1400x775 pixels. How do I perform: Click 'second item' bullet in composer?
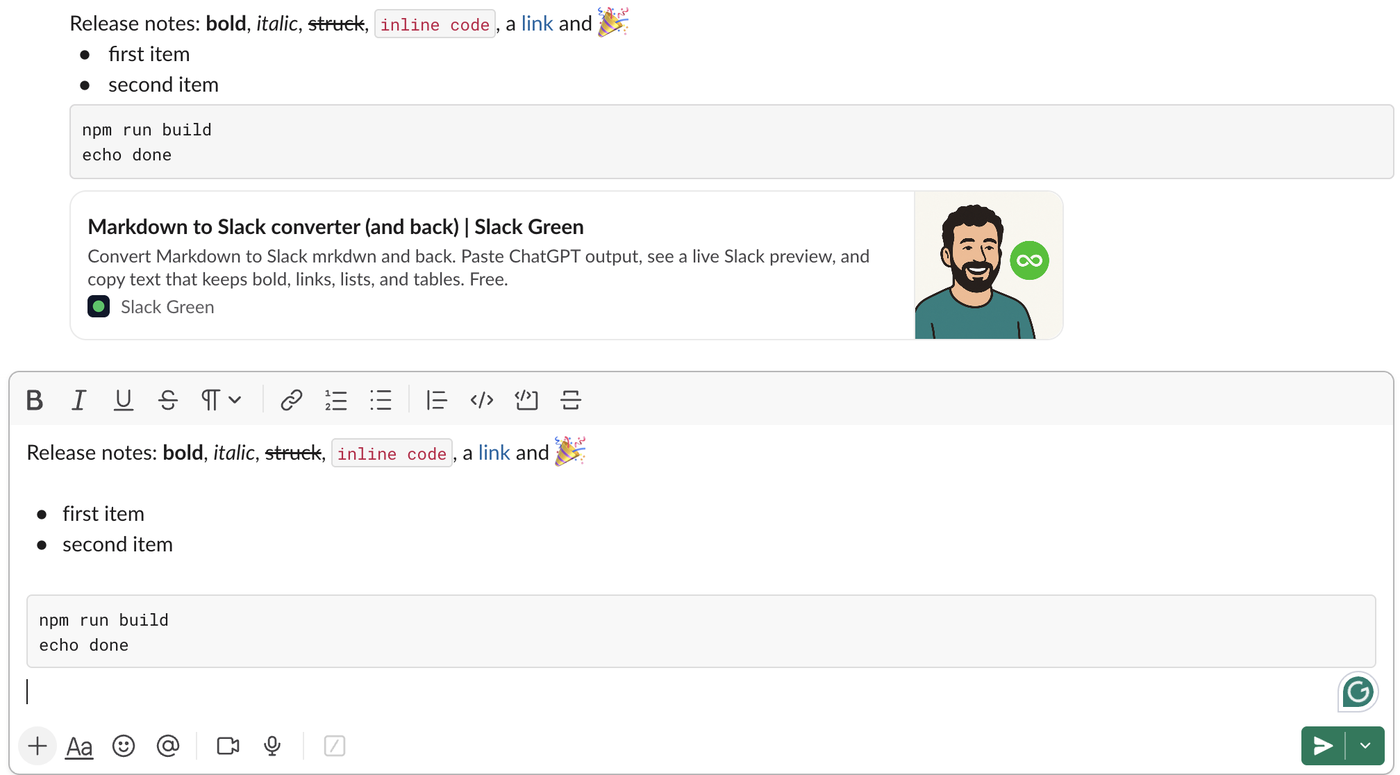(117, 545)
